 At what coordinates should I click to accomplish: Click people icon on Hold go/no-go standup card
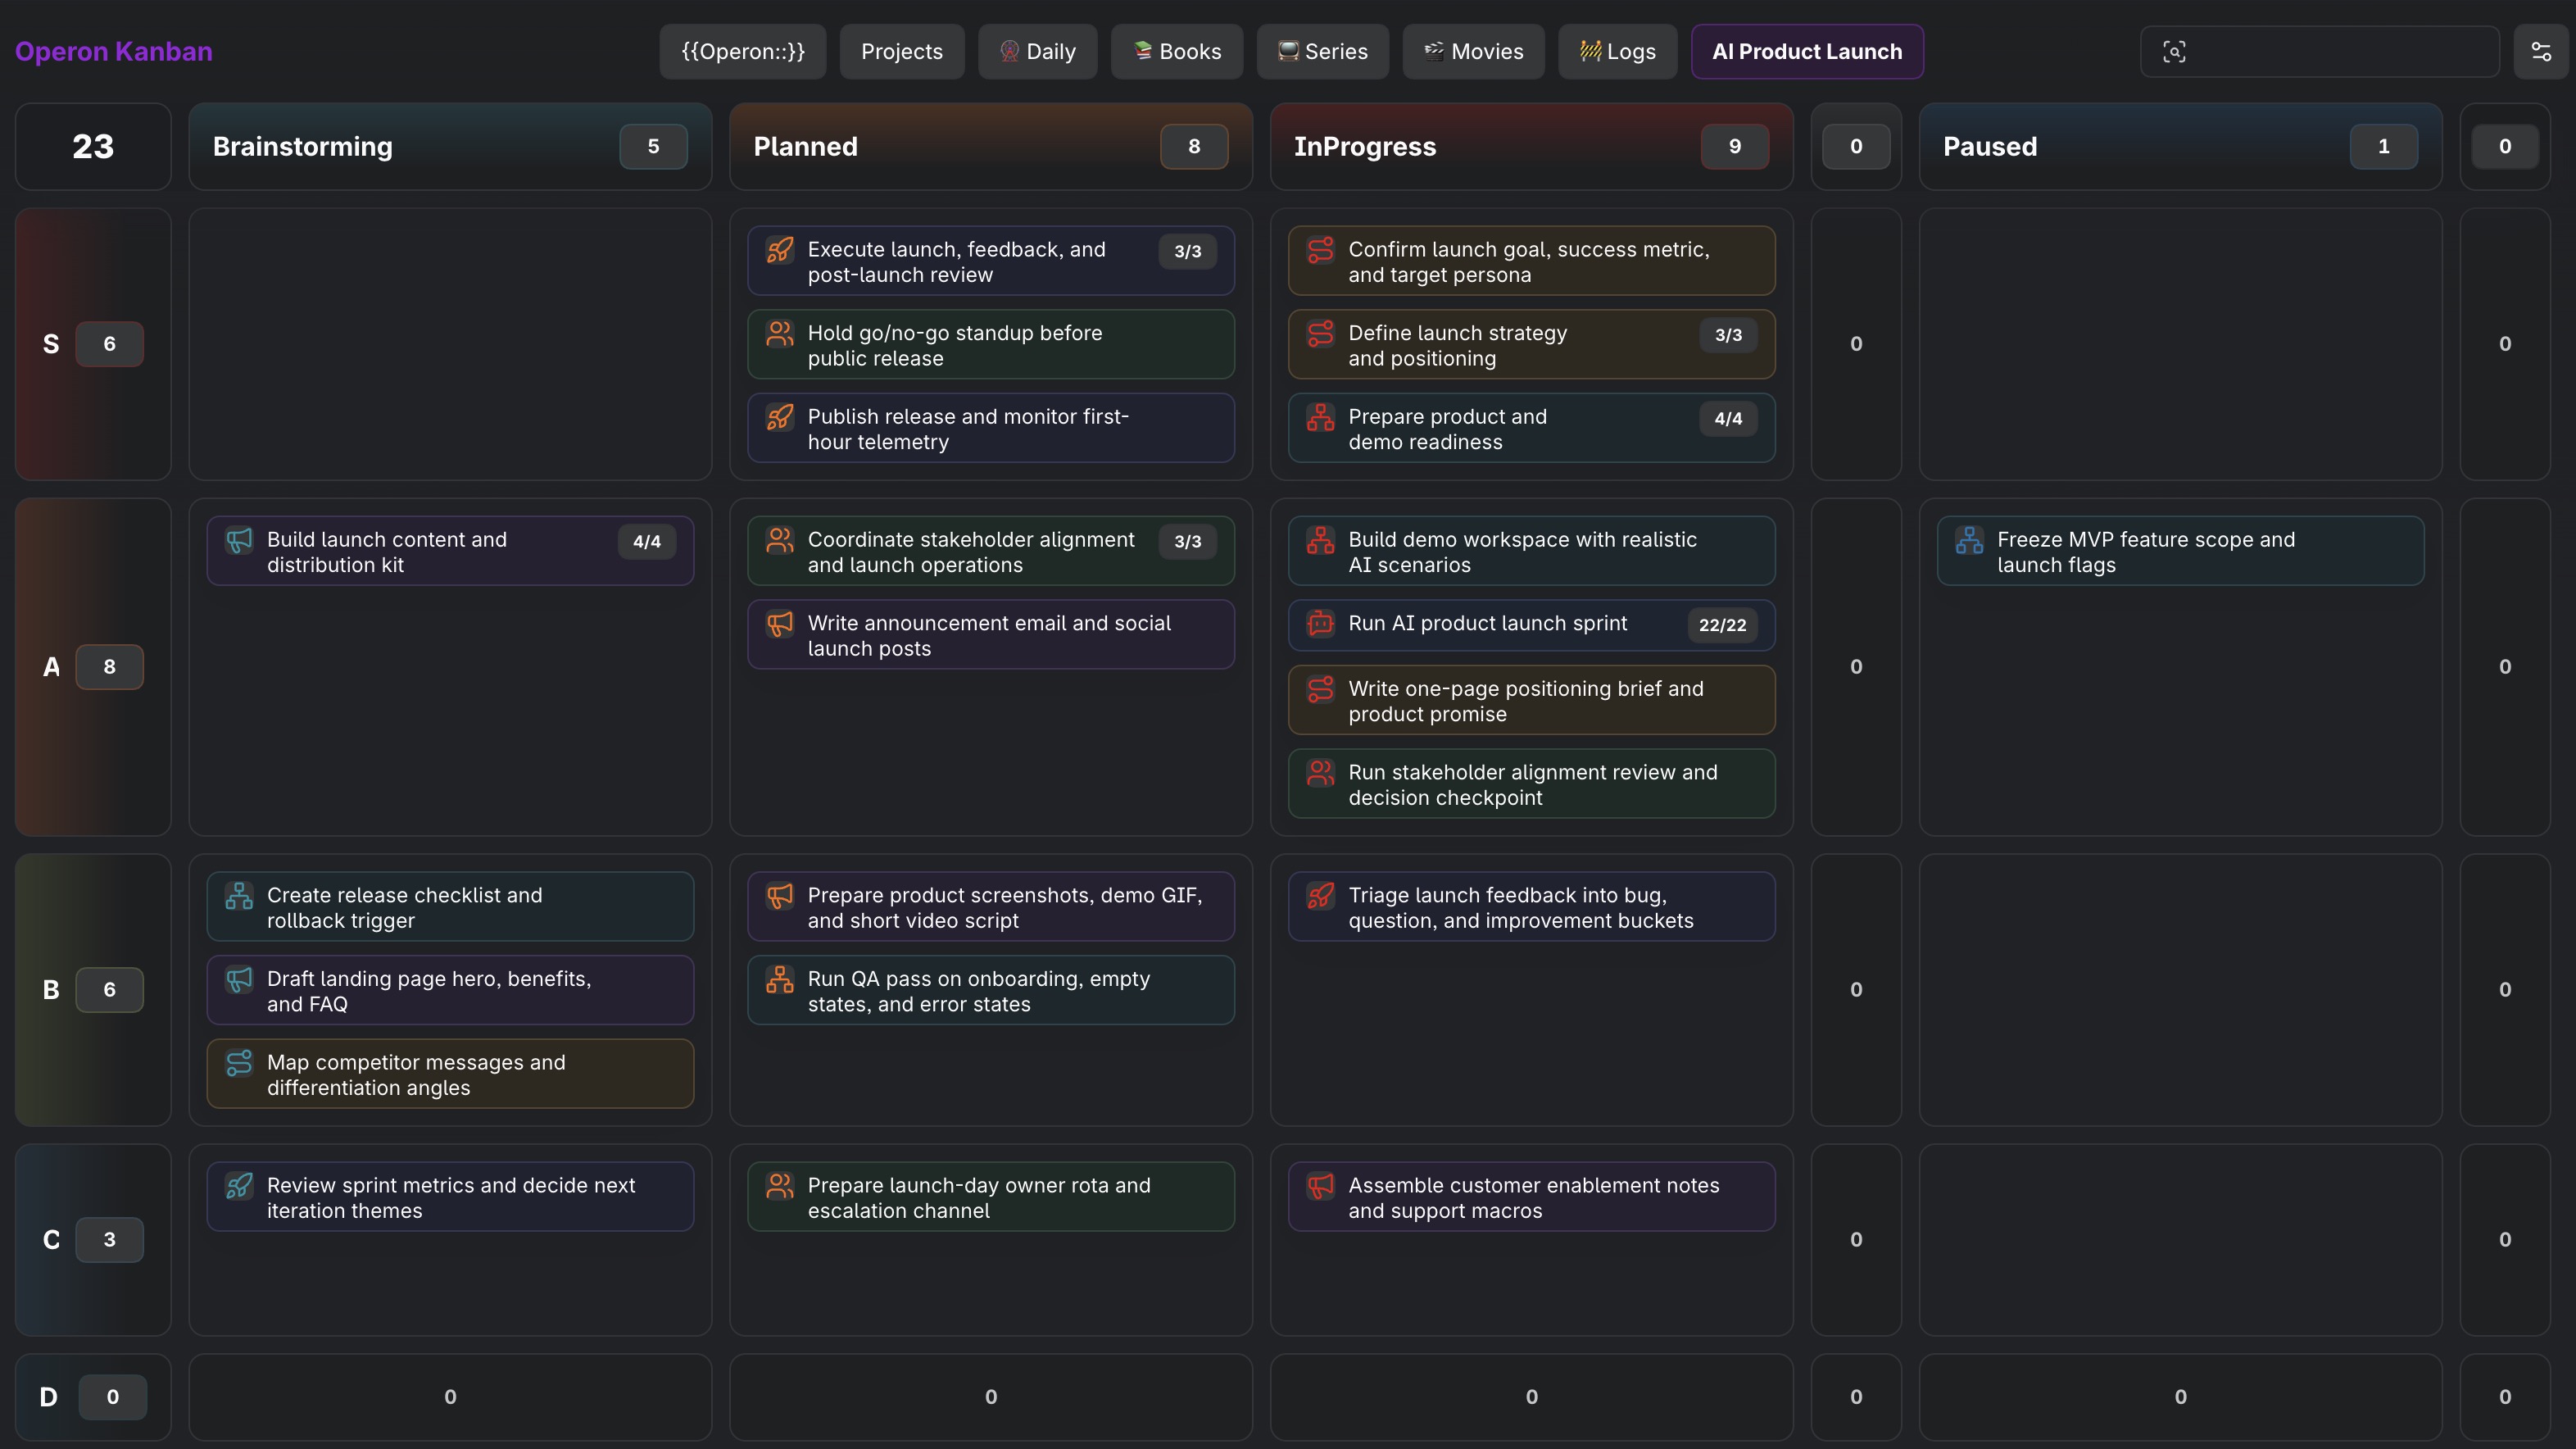pyautogui.click(x=780, y=333)
